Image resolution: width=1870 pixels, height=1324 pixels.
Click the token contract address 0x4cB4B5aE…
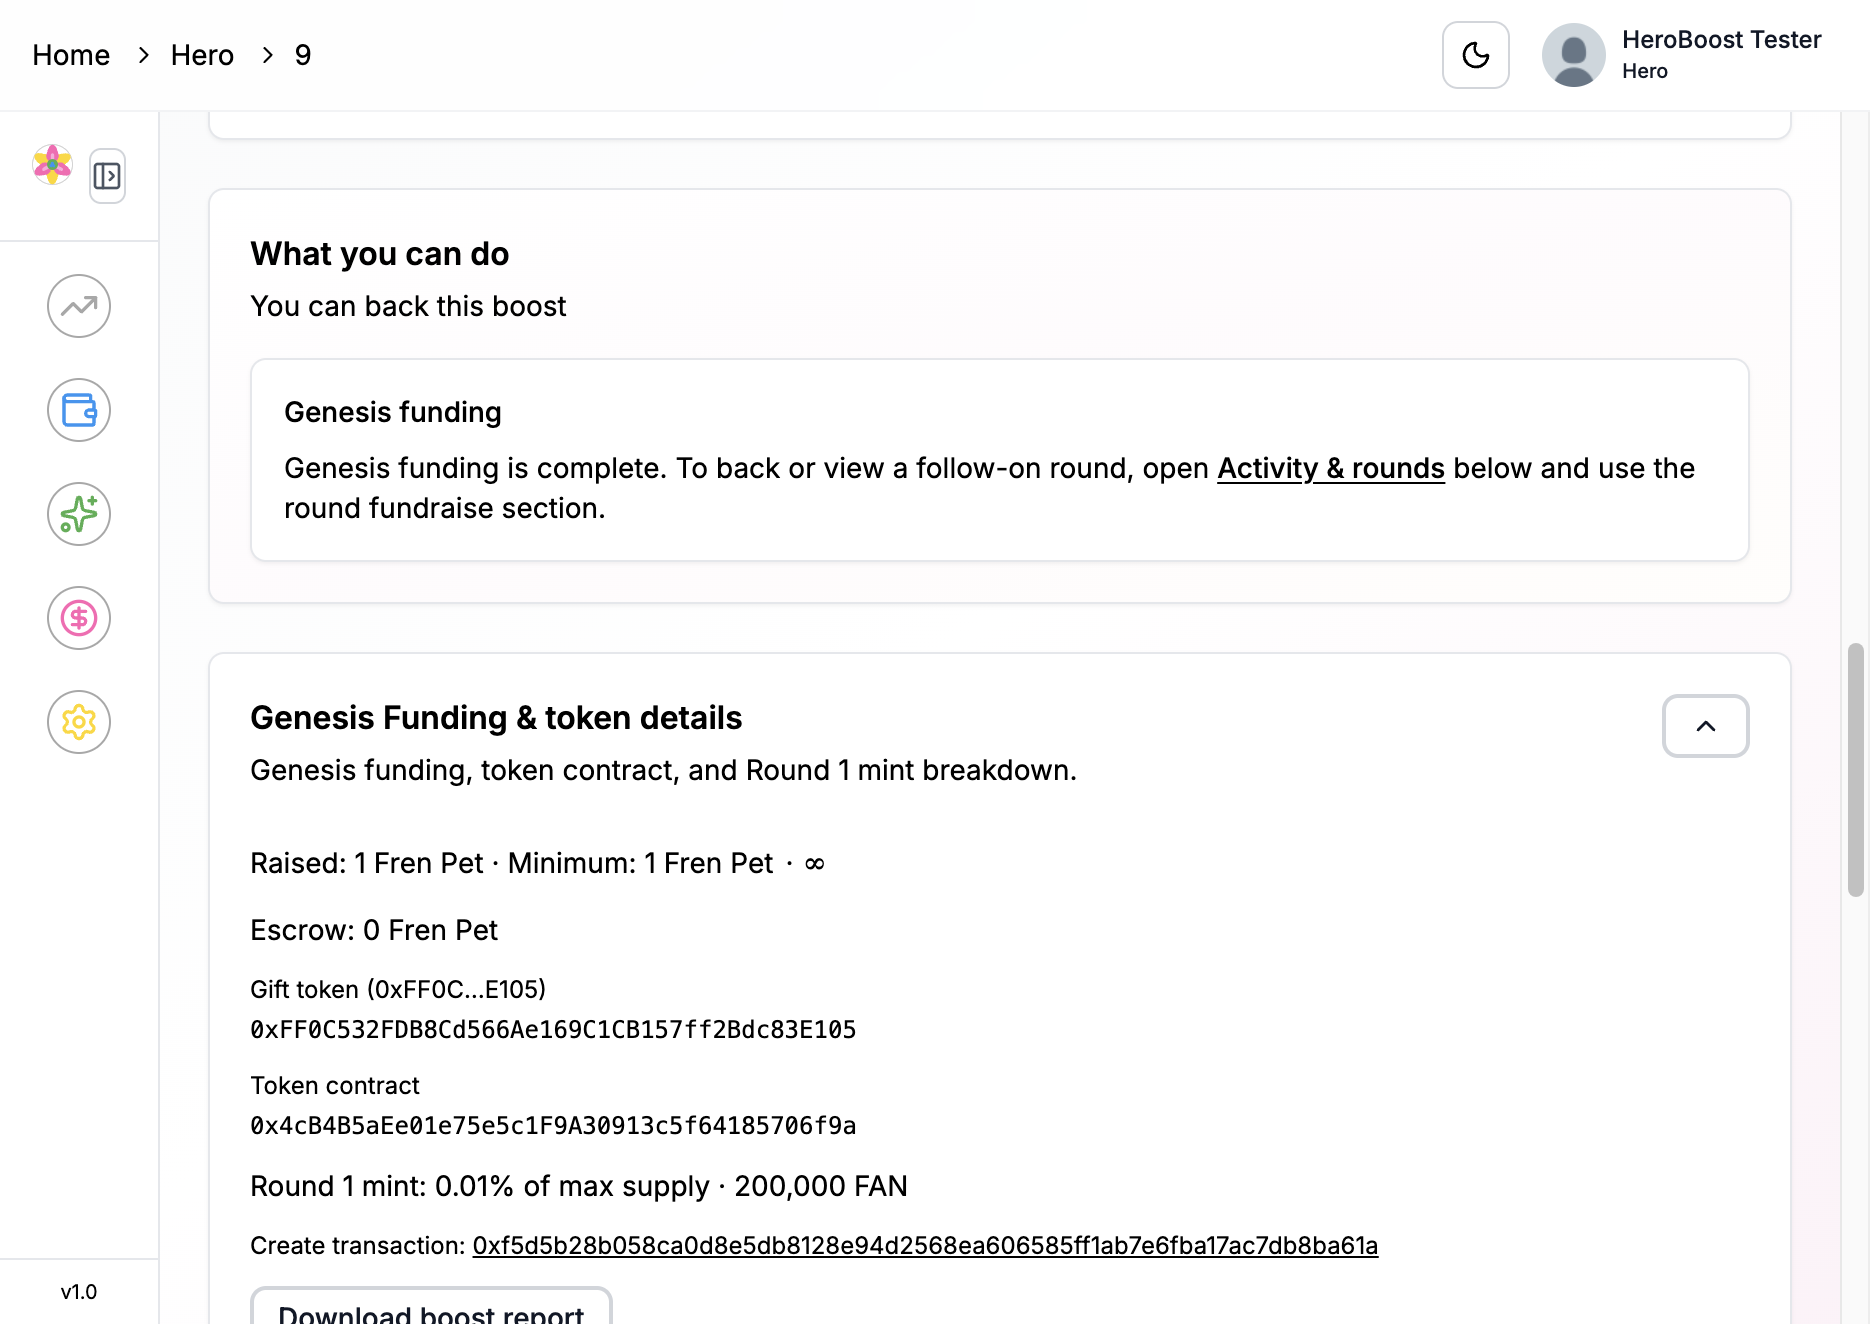click(x=553, y=1126)
